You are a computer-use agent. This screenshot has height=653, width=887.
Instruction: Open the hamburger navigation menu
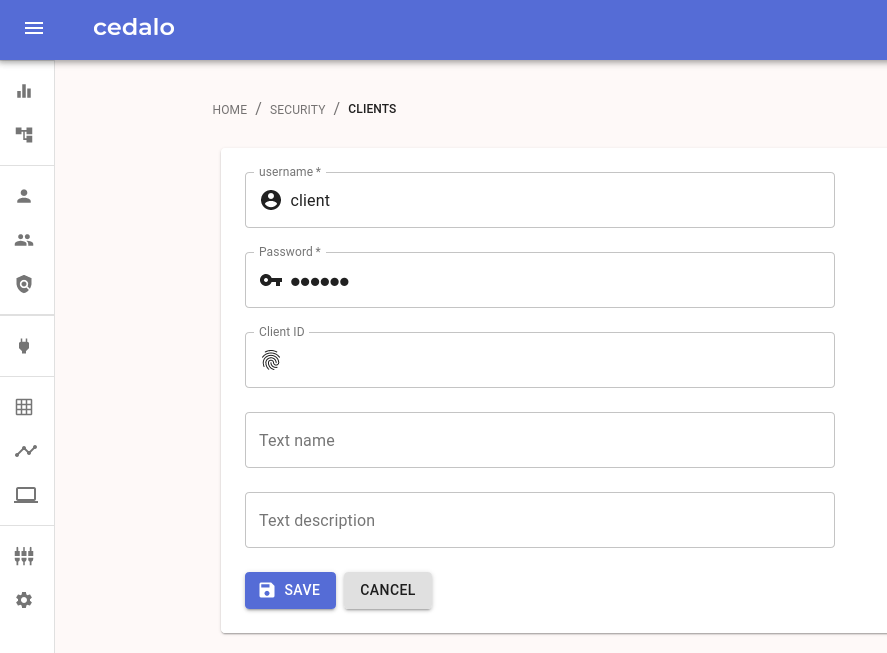coord(34,28)
